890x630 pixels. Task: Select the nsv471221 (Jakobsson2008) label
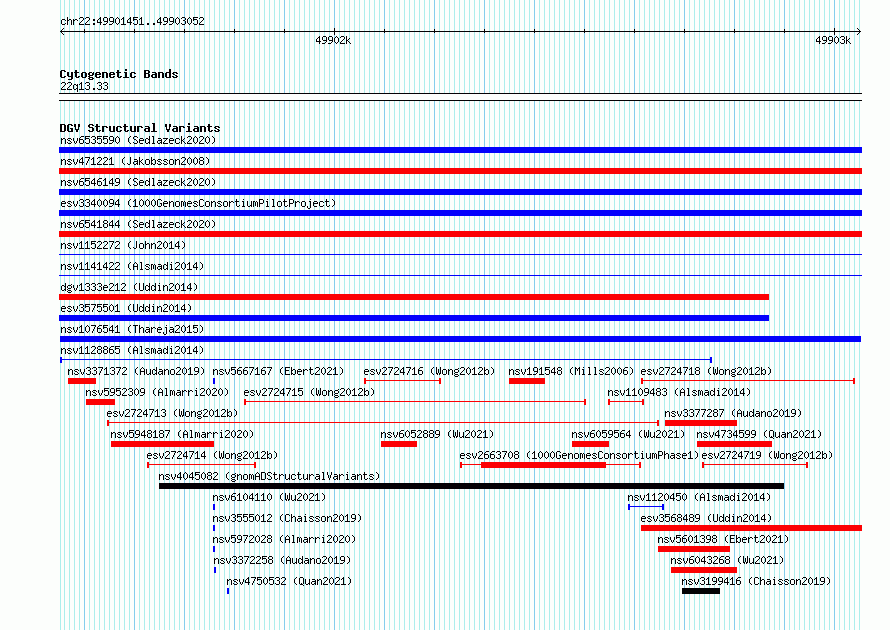(135, 161)
